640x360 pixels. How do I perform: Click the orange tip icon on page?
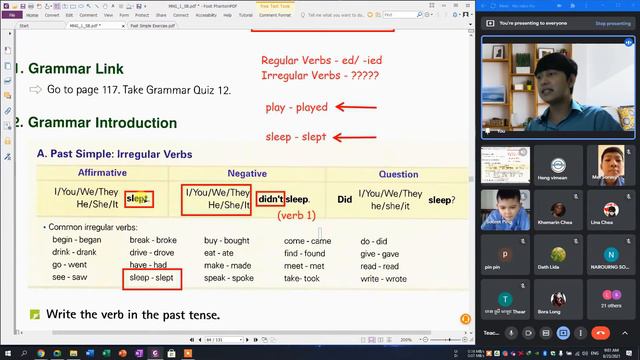465,319
